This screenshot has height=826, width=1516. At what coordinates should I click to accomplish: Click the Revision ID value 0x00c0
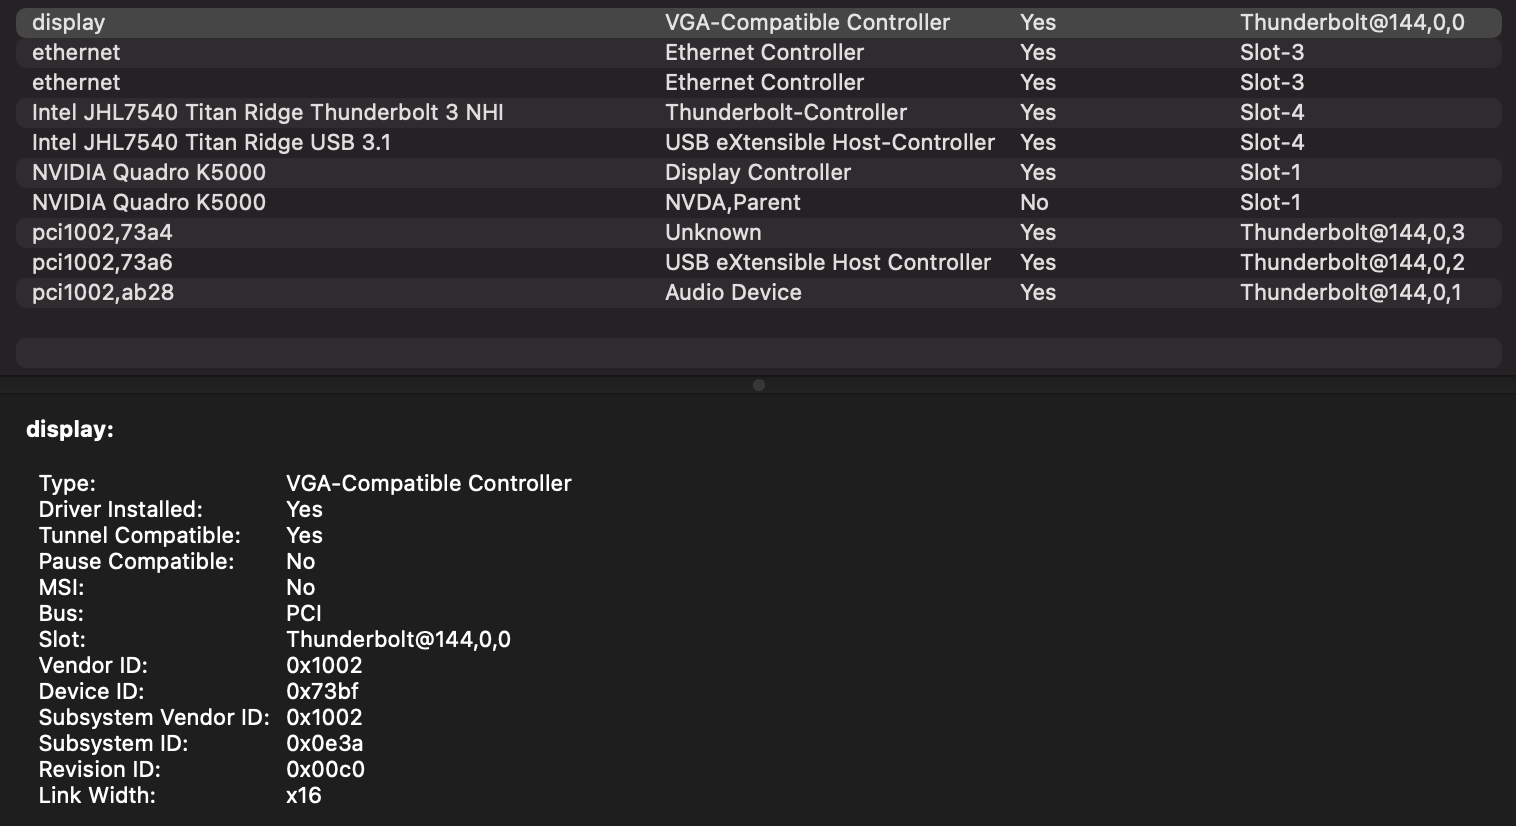pos(325,769)
